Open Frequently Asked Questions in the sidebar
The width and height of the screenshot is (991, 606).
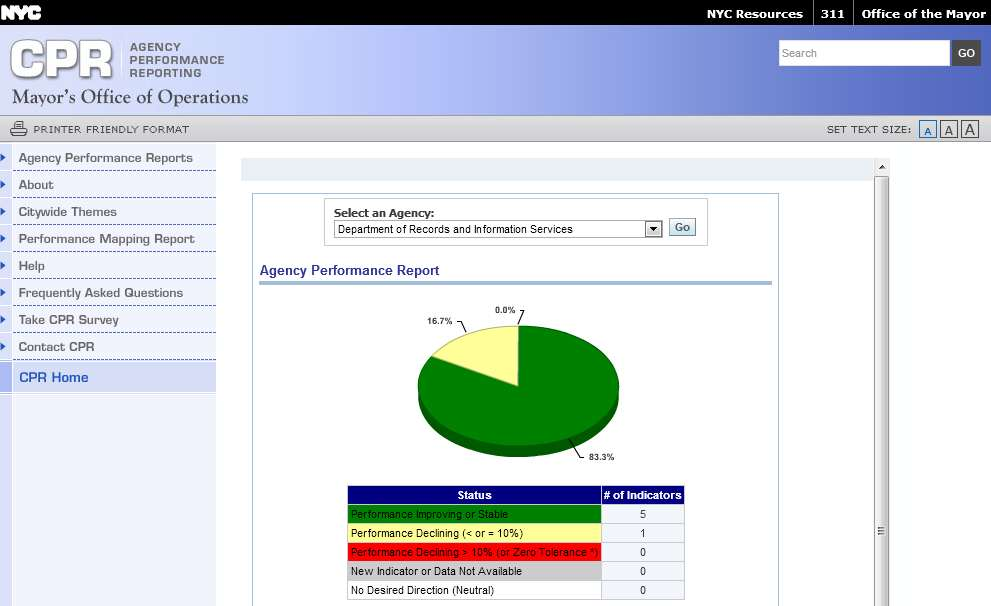click(x=100, y=293)
